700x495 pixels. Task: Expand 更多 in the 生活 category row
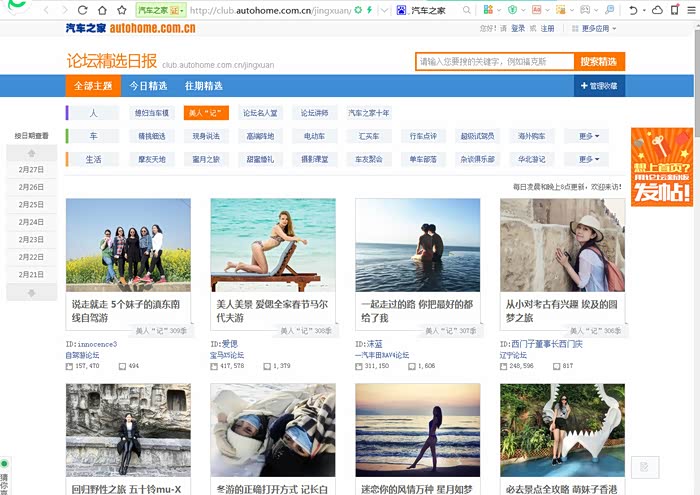588,159
